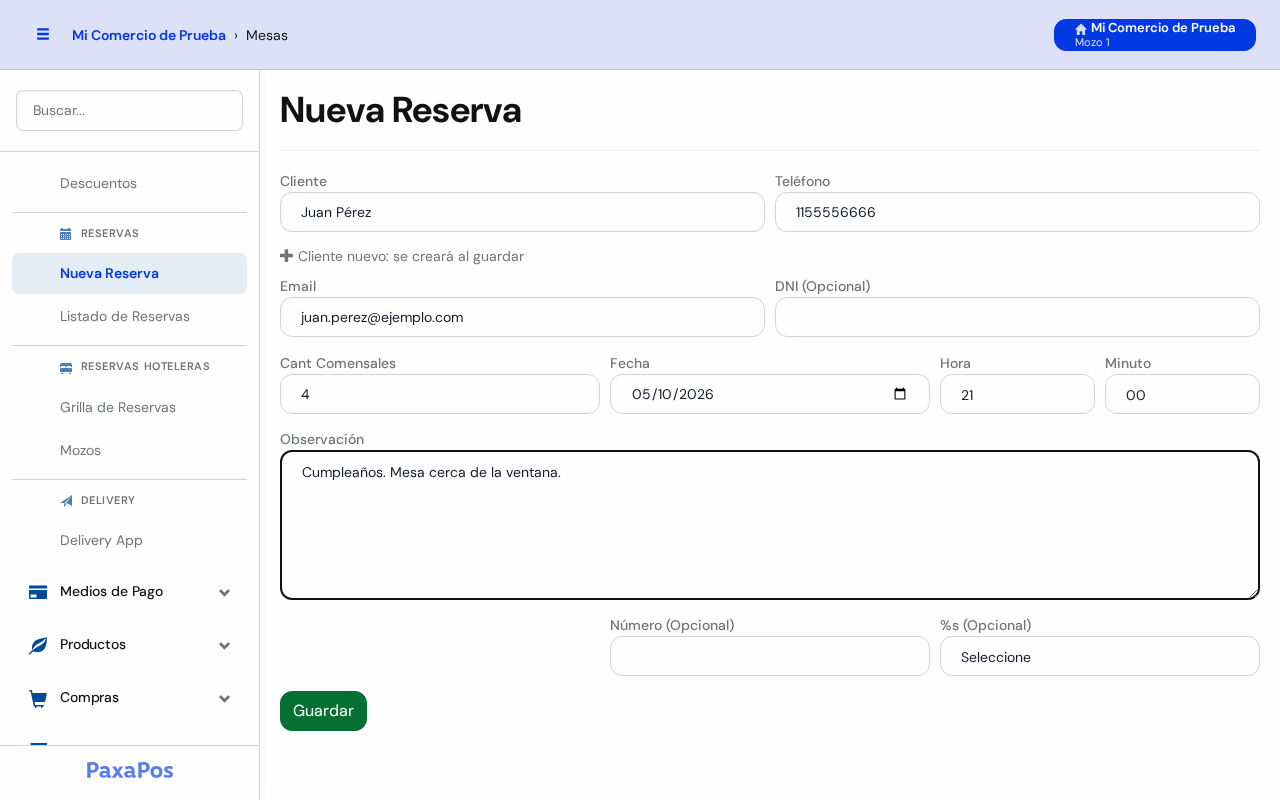Click the home icon in commerce badge
This screenshot has height=800, width=1280.
pyautogui.click(x=1081, y=29)
